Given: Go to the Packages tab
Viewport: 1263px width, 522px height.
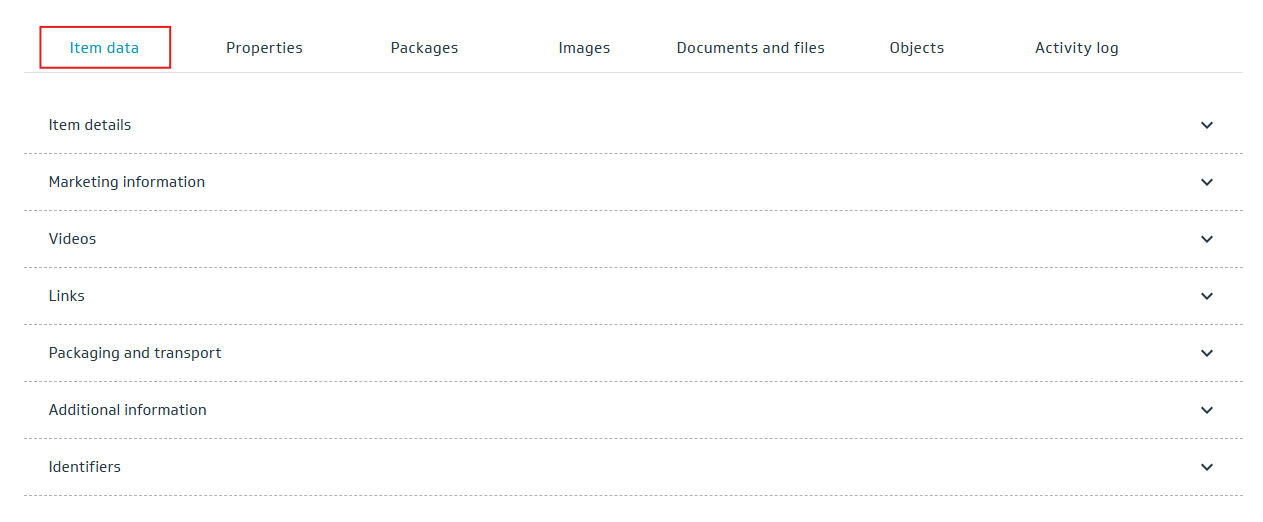Looking at the screenshot, I should [x=424, y=48].
